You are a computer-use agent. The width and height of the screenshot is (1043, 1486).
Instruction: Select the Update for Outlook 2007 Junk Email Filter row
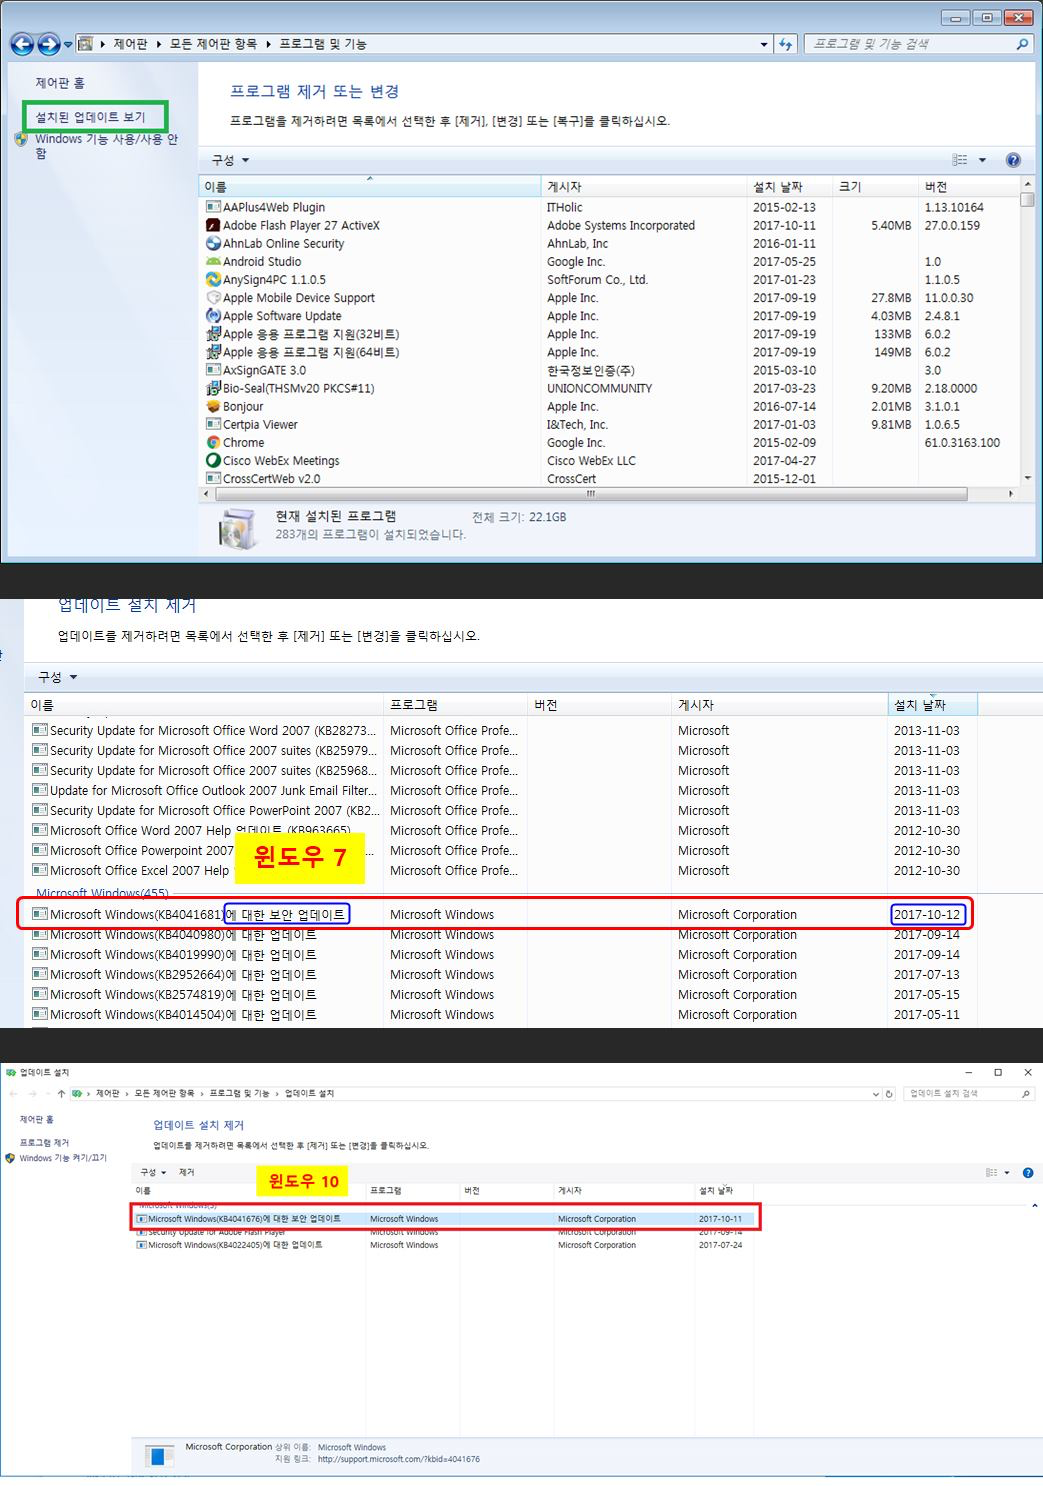[504, 790]
